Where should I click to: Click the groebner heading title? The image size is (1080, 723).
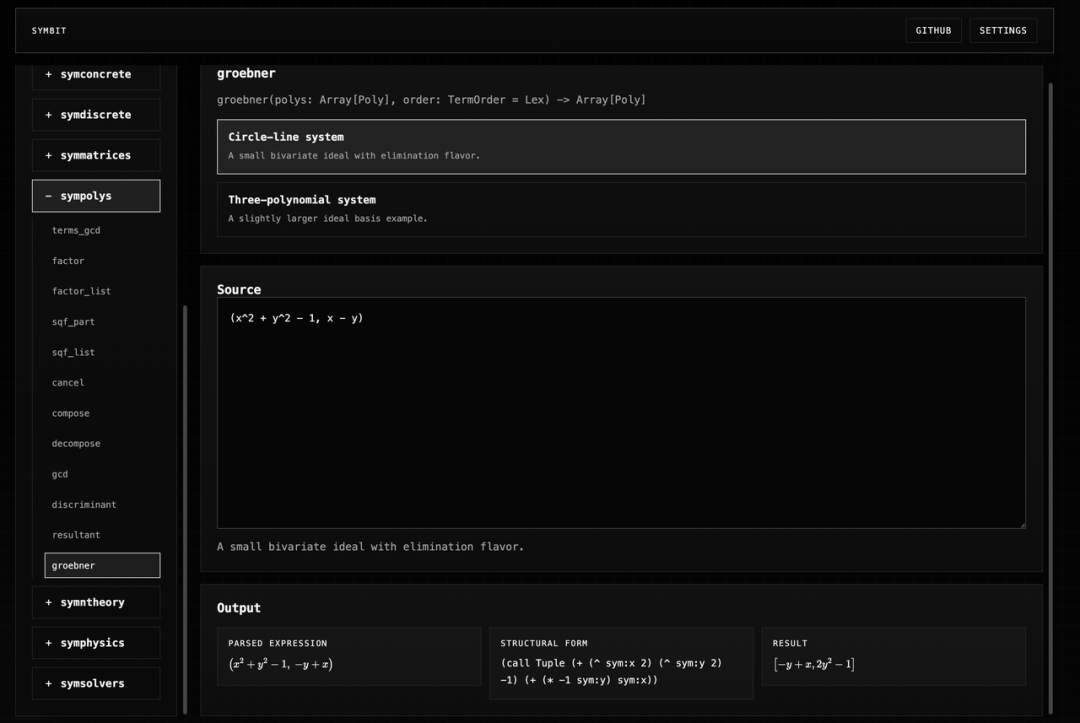(246, 73)
